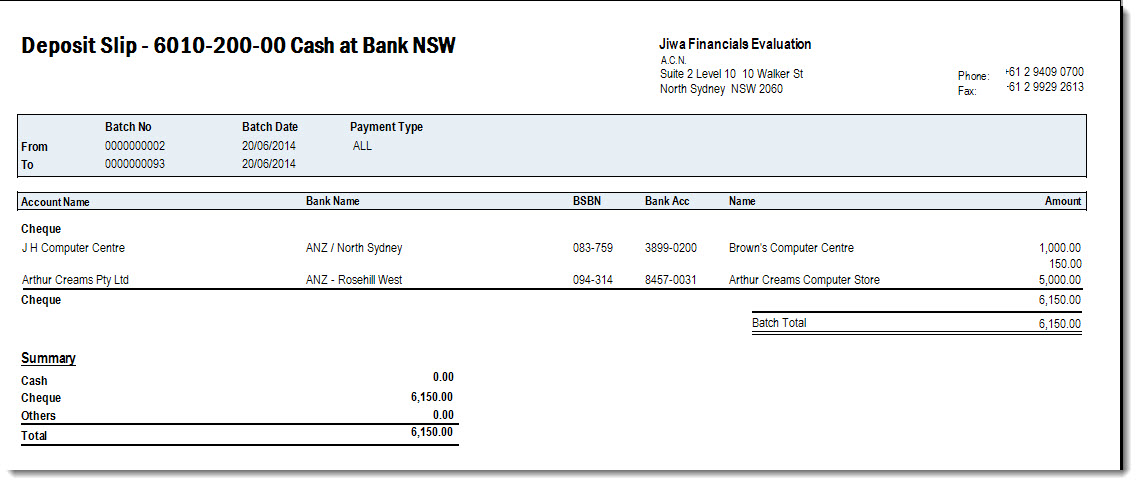Click the To batch date 20/06/2014
Image resolution: width=1138 pixels, height=485 pixels.
tap(269, 164)
